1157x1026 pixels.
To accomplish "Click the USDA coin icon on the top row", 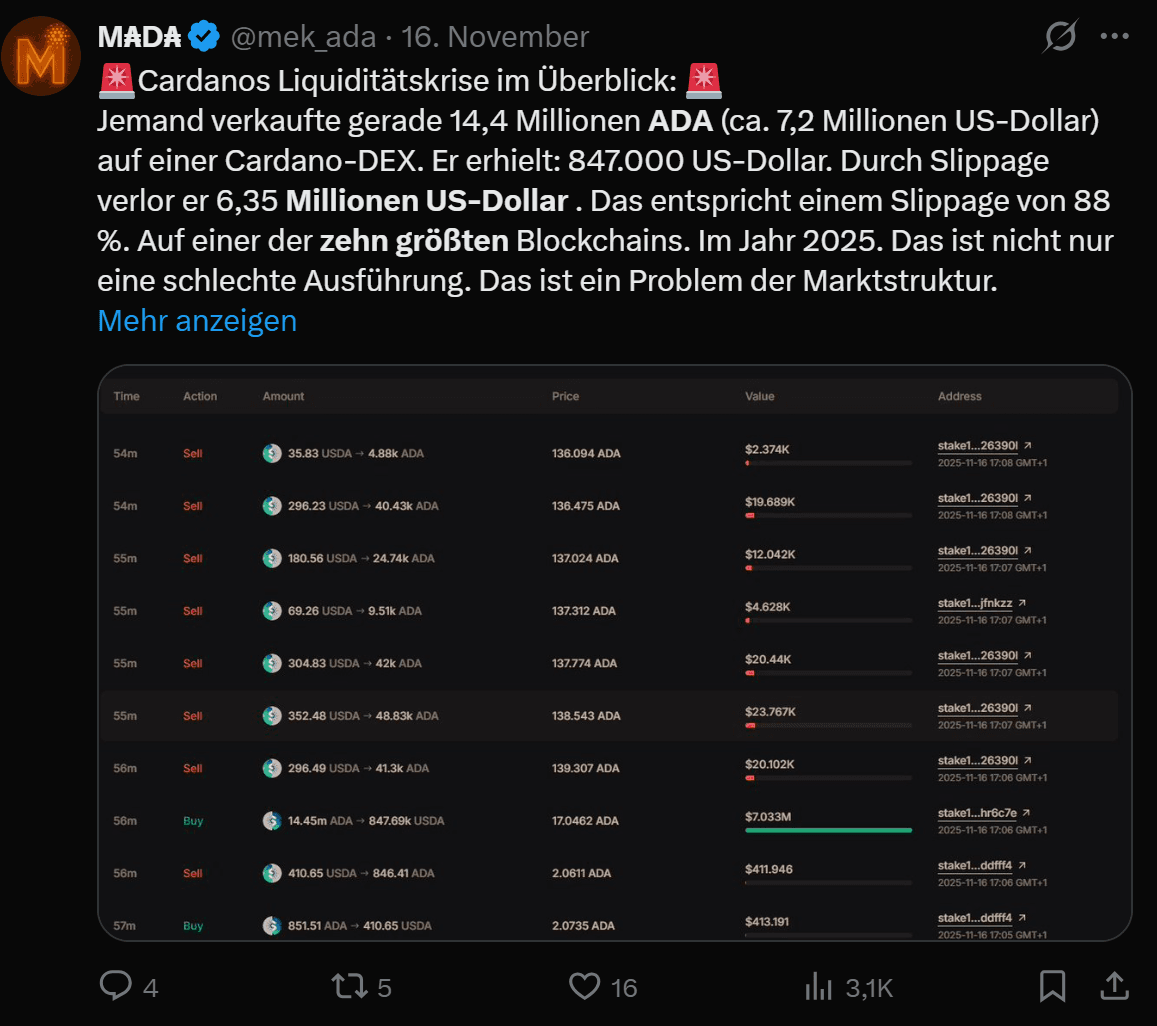I will point(271,452).
